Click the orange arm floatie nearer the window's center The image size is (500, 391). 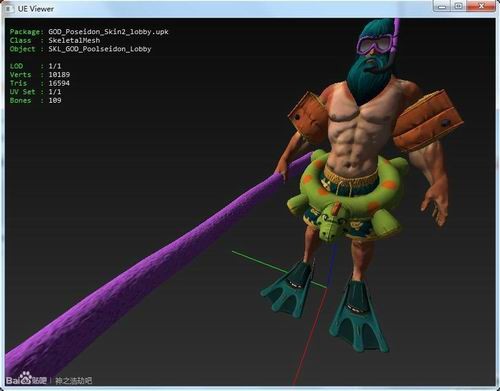306,117
